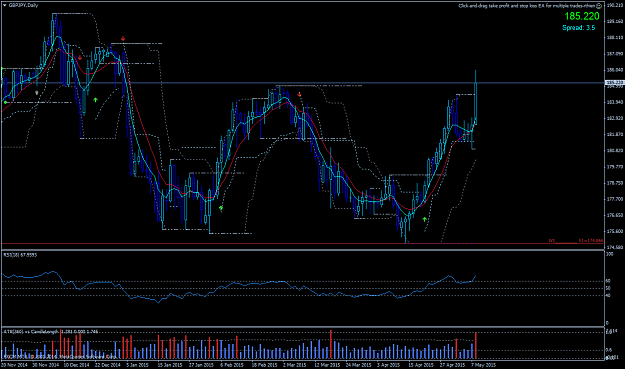
Task: Click the 5 Jan 2015 date on time axis
Action: point(138,365)
